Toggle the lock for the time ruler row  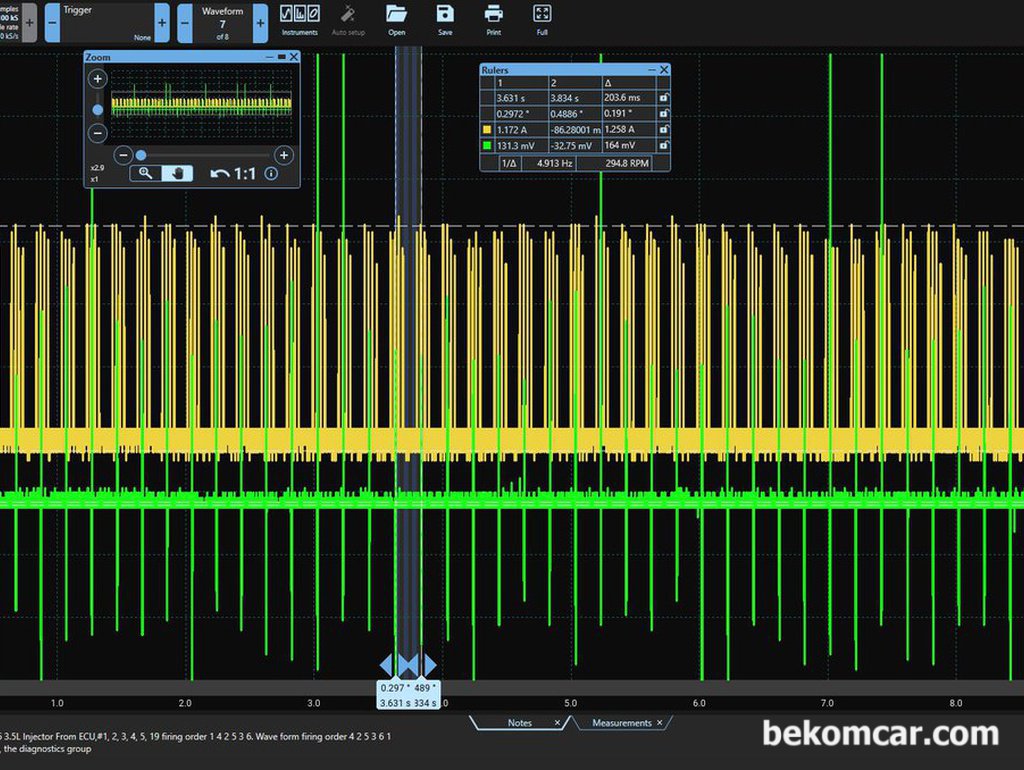tap(664, 98)
